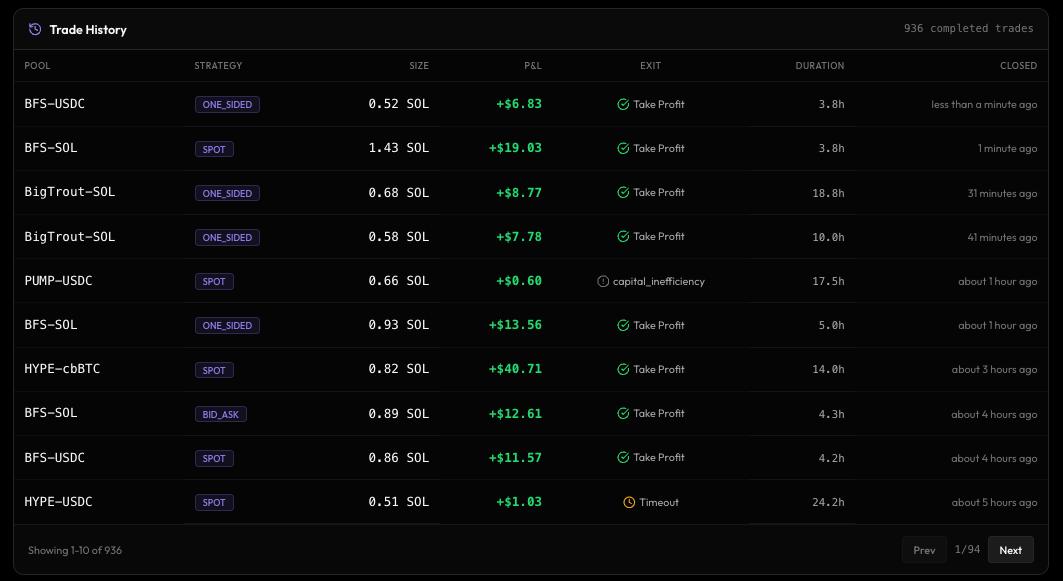
Task: Click '31 minutes ago' closed time
Action: (1002, 193)
